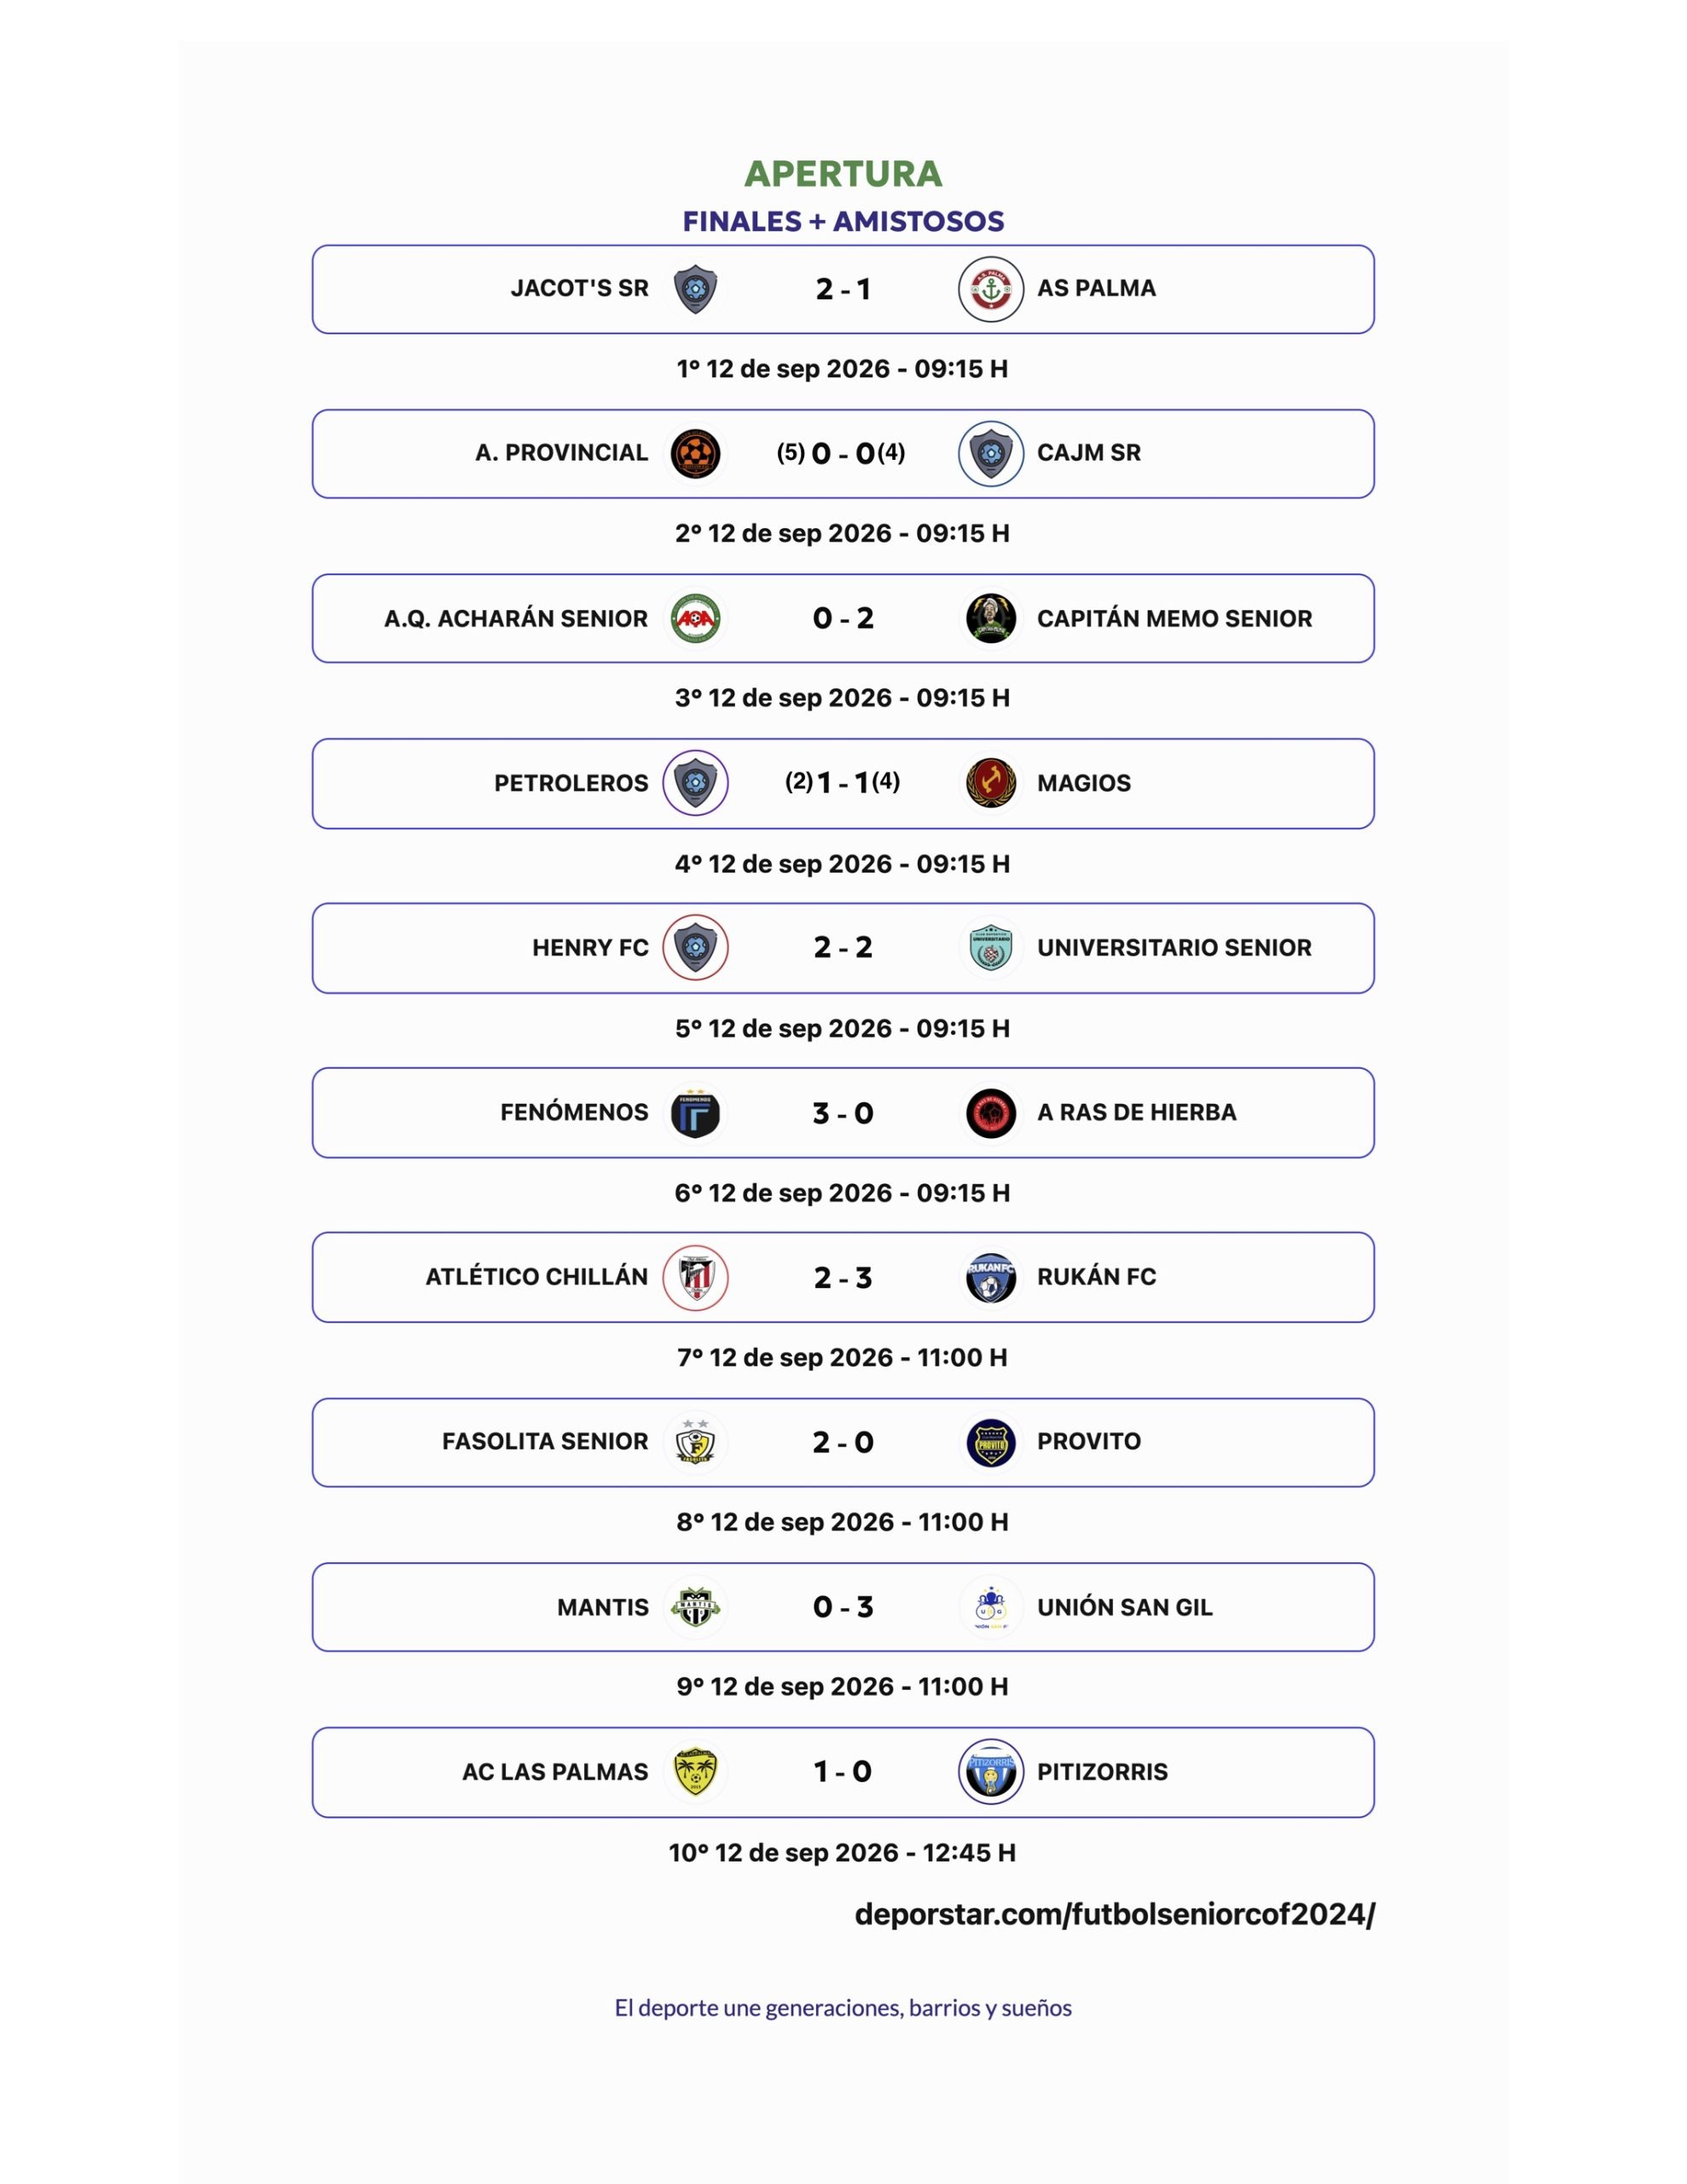Click the Universitario Senior crest

[990, 947]
